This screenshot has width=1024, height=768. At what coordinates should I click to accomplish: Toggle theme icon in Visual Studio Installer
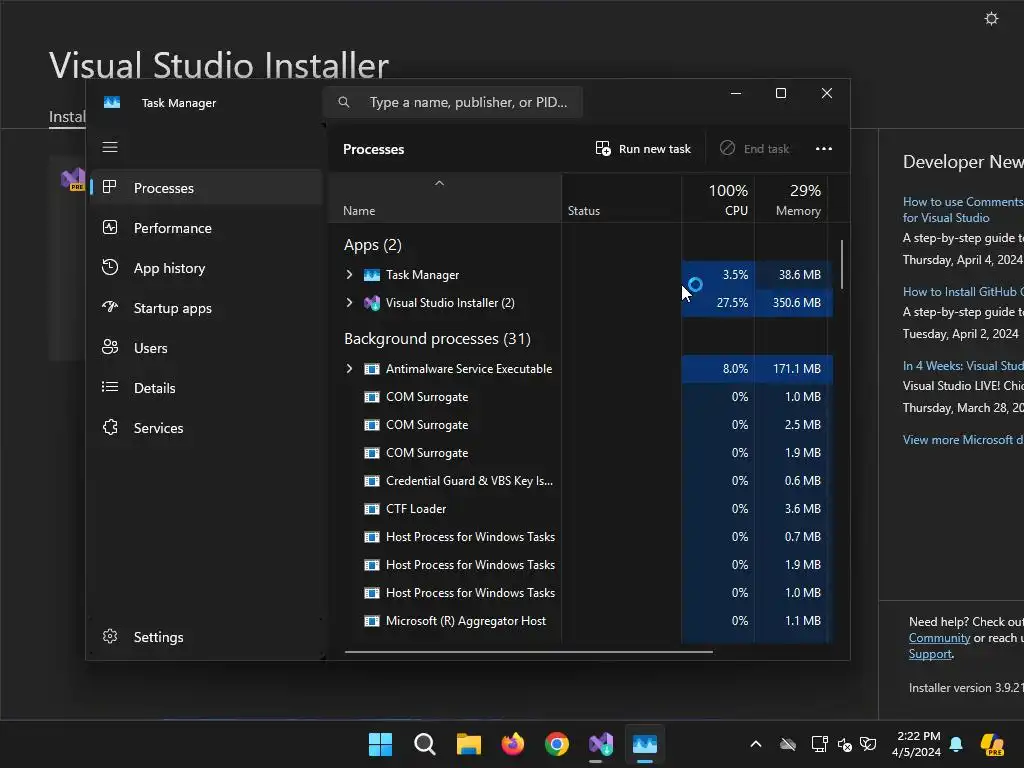(x=991, y=18)
